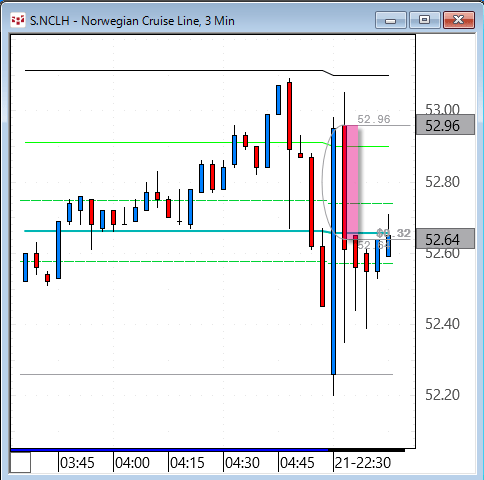
Task: Click the 03:45 time axis label
Action: [77, 463]
